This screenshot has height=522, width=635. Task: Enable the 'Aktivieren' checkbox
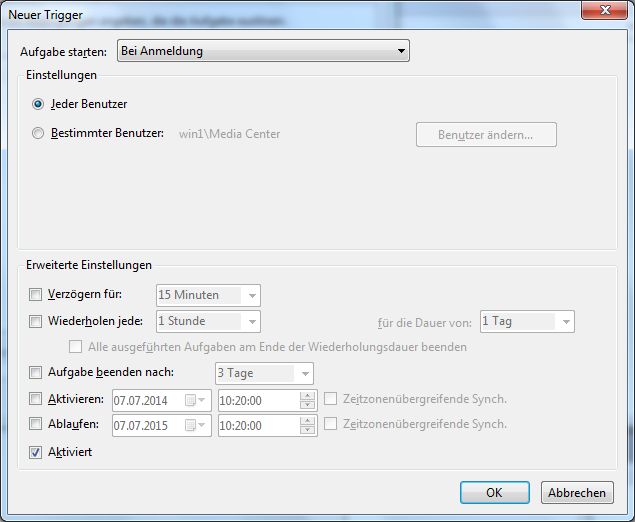35,399
